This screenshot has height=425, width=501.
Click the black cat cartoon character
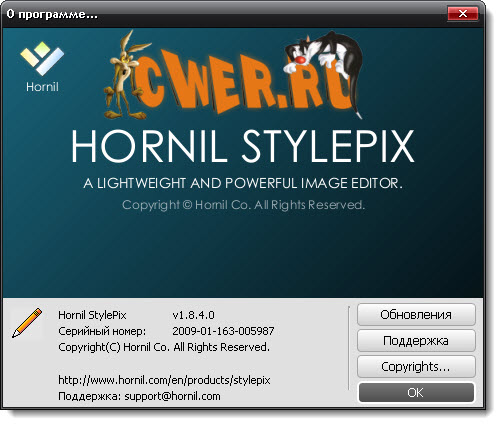[x=323, y=67]
